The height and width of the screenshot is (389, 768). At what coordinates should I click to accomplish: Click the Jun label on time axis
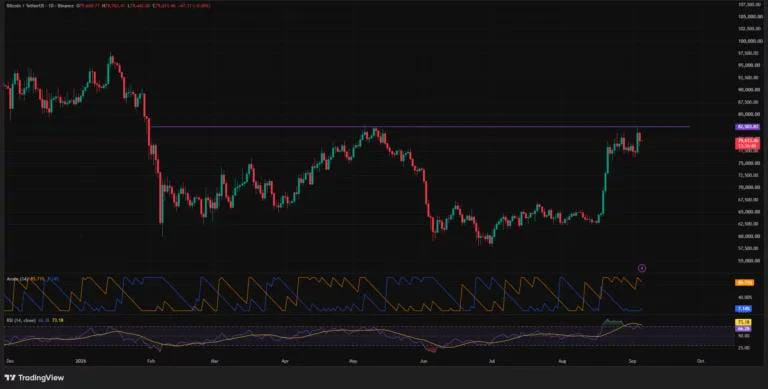tap(424, 360)
